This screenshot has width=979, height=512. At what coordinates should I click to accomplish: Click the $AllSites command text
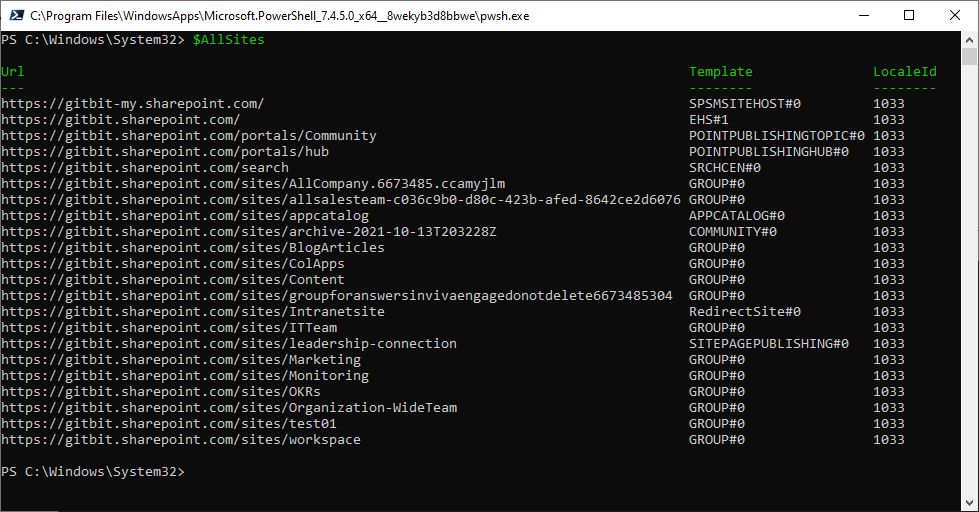(x=229, y=39)
